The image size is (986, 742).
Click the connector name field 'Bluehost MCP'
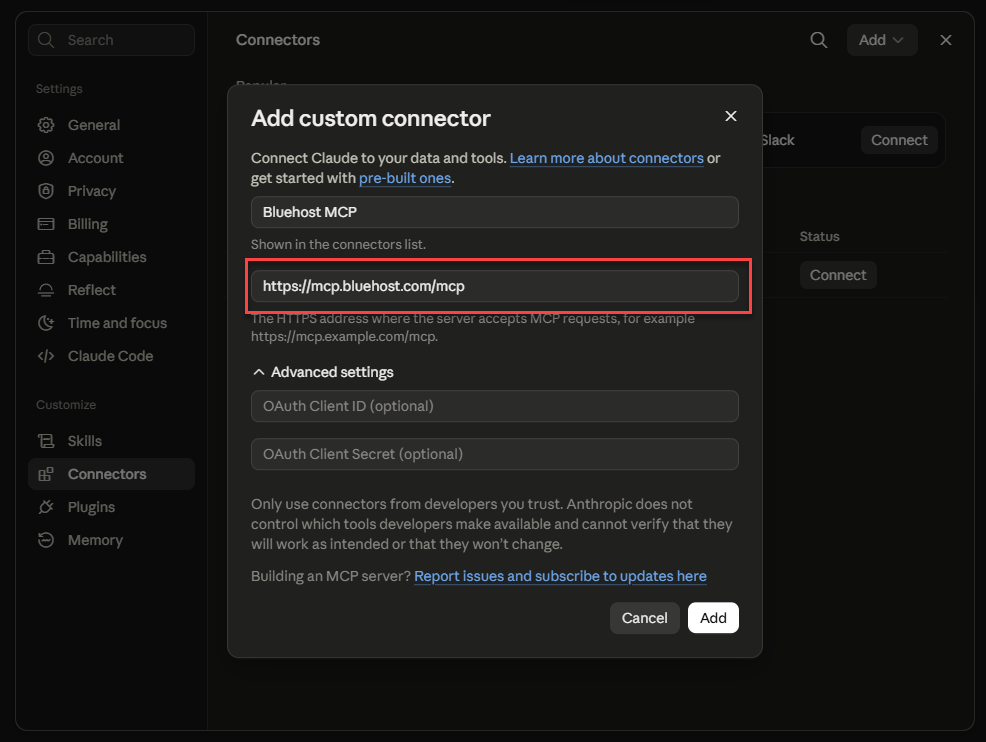494,212
